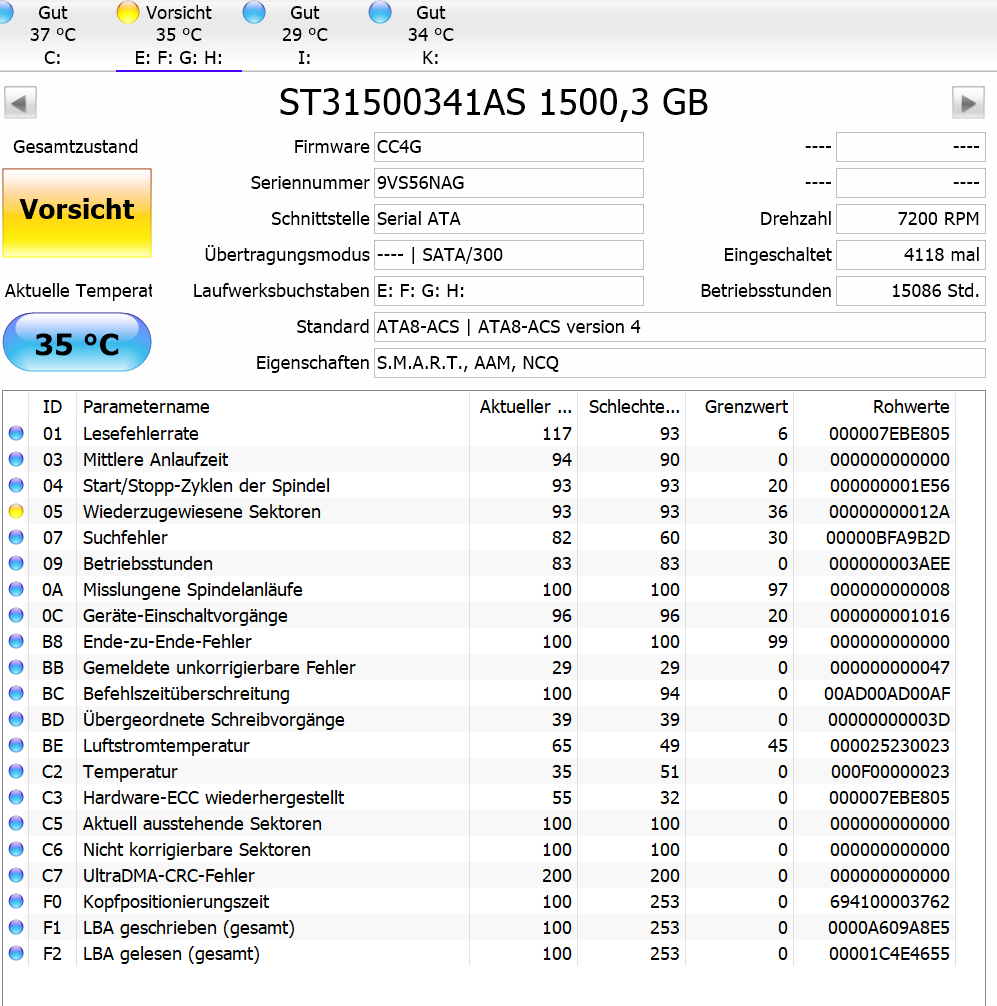Select the K: drive tab
The width and height of the screenshot is (997, 1006).
pos(430,35)
